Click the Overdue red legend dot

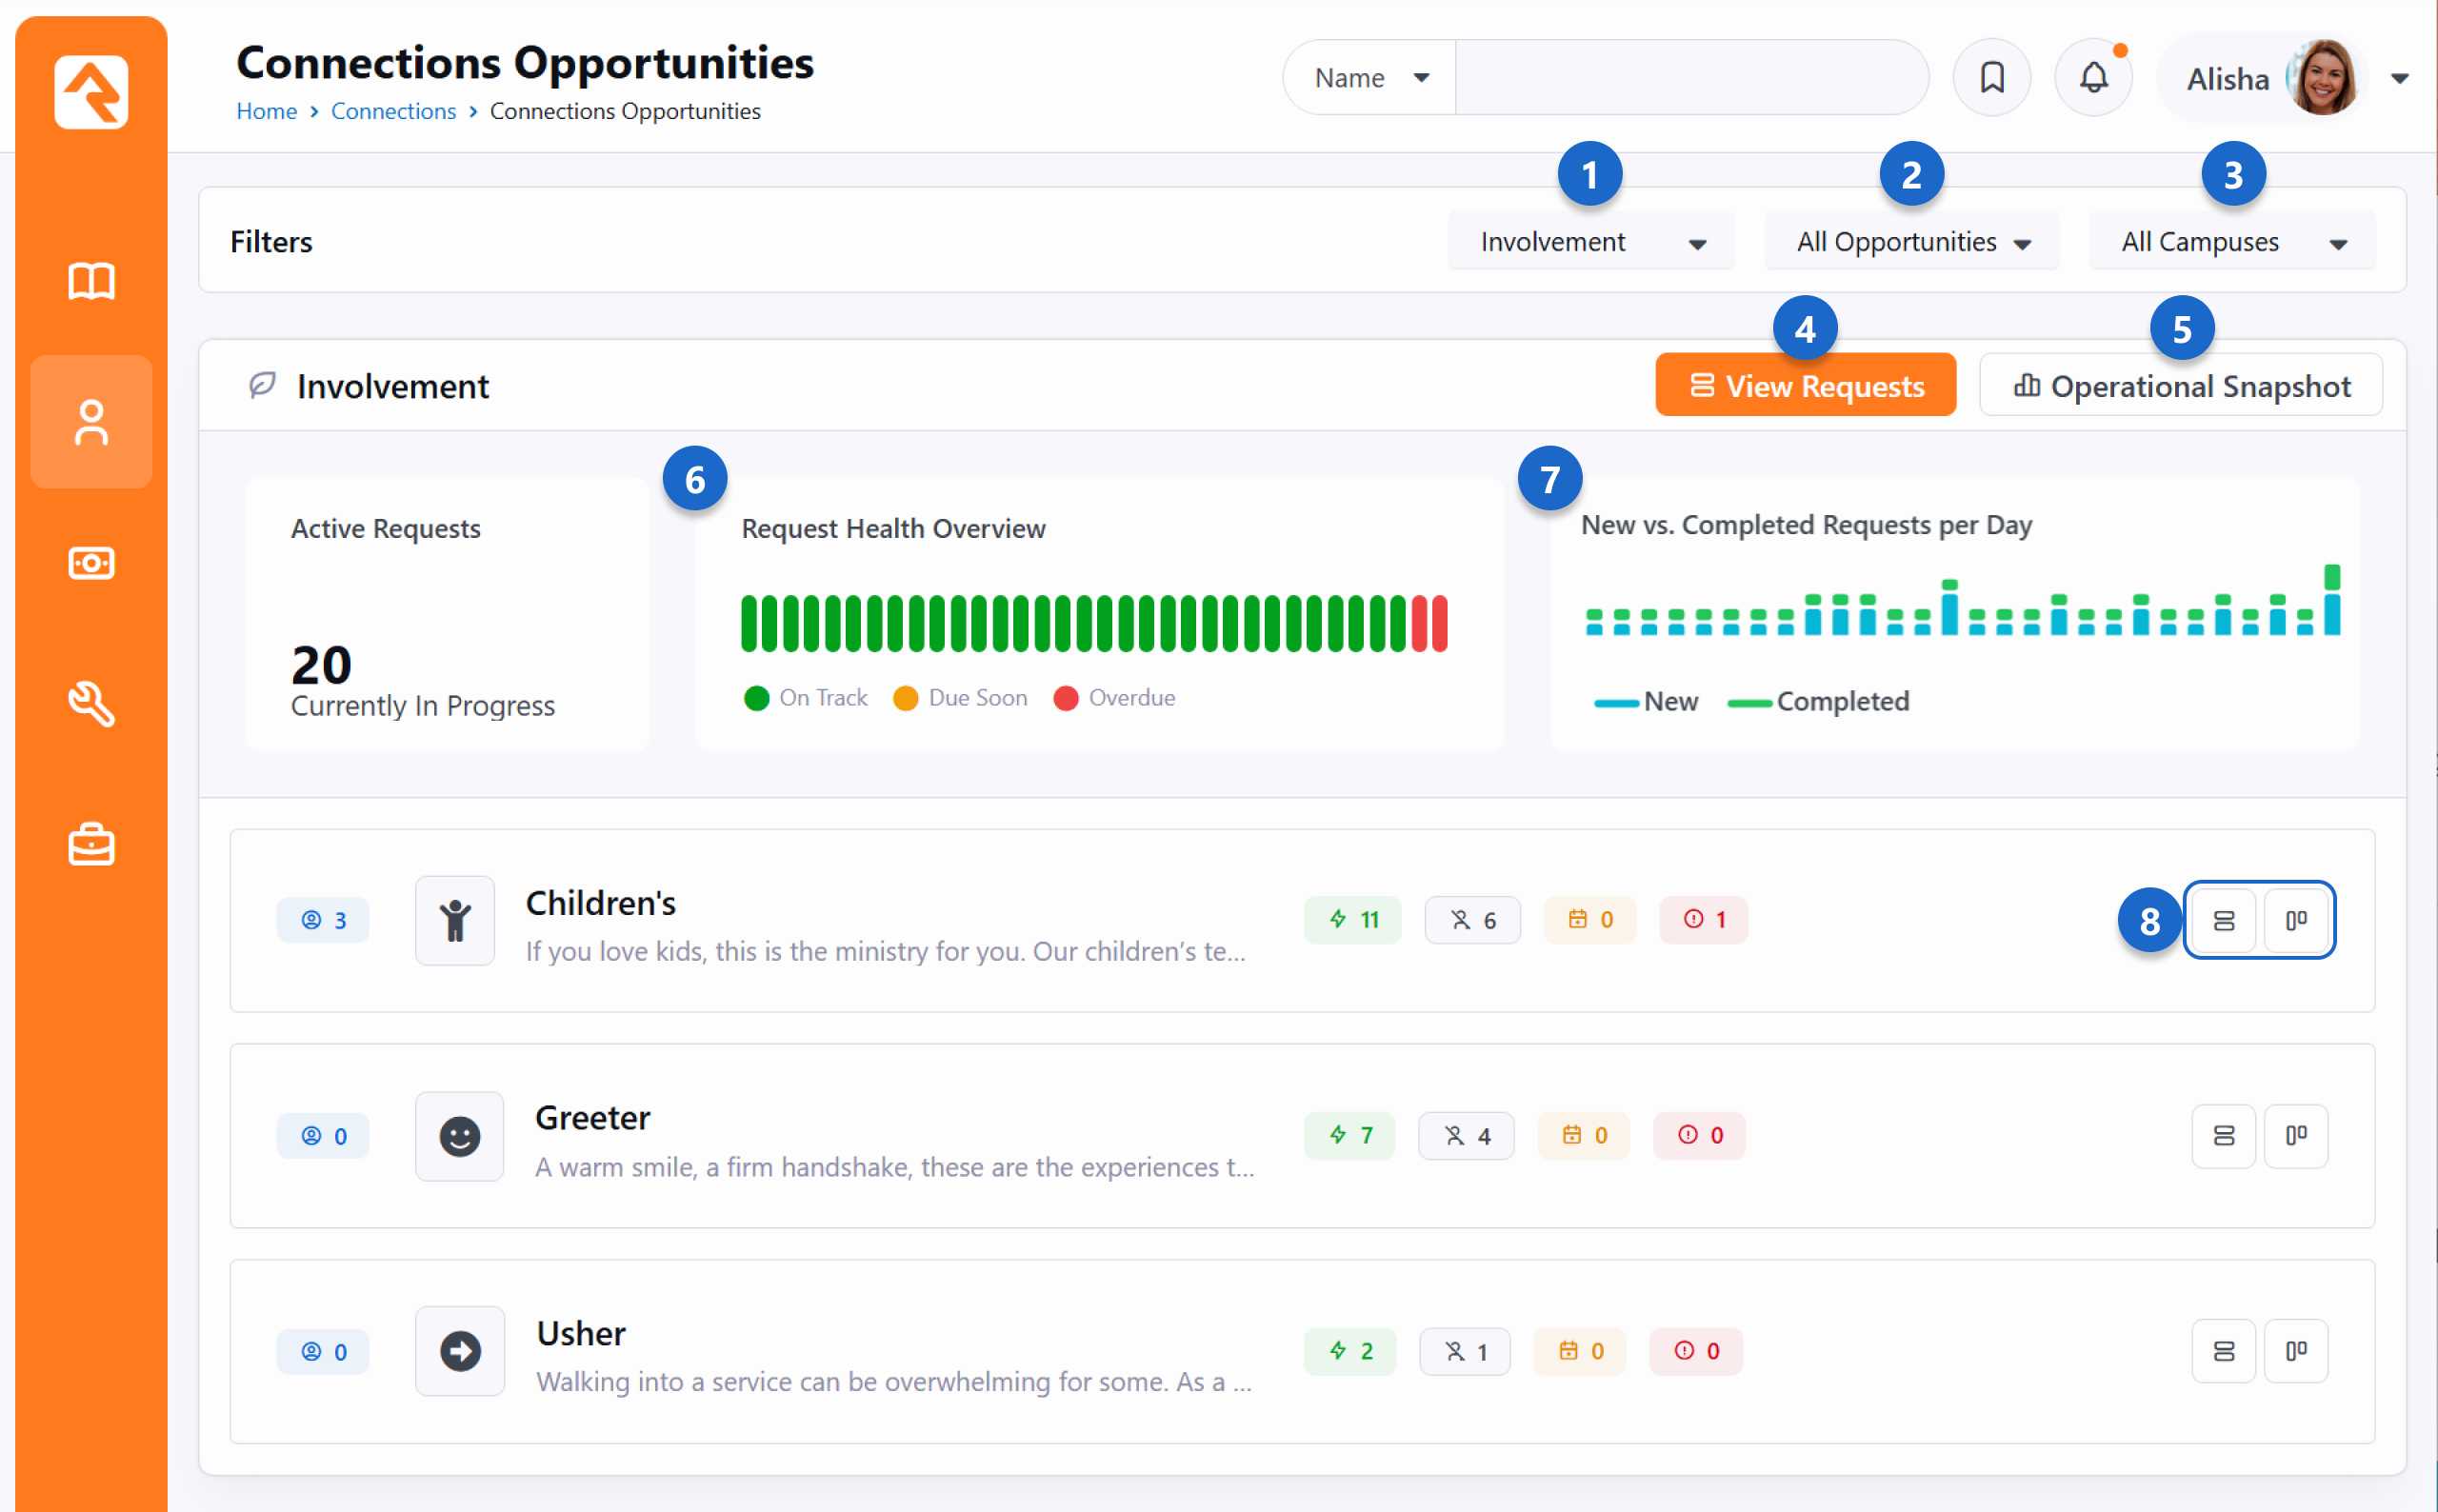[x=1065, y=698]
